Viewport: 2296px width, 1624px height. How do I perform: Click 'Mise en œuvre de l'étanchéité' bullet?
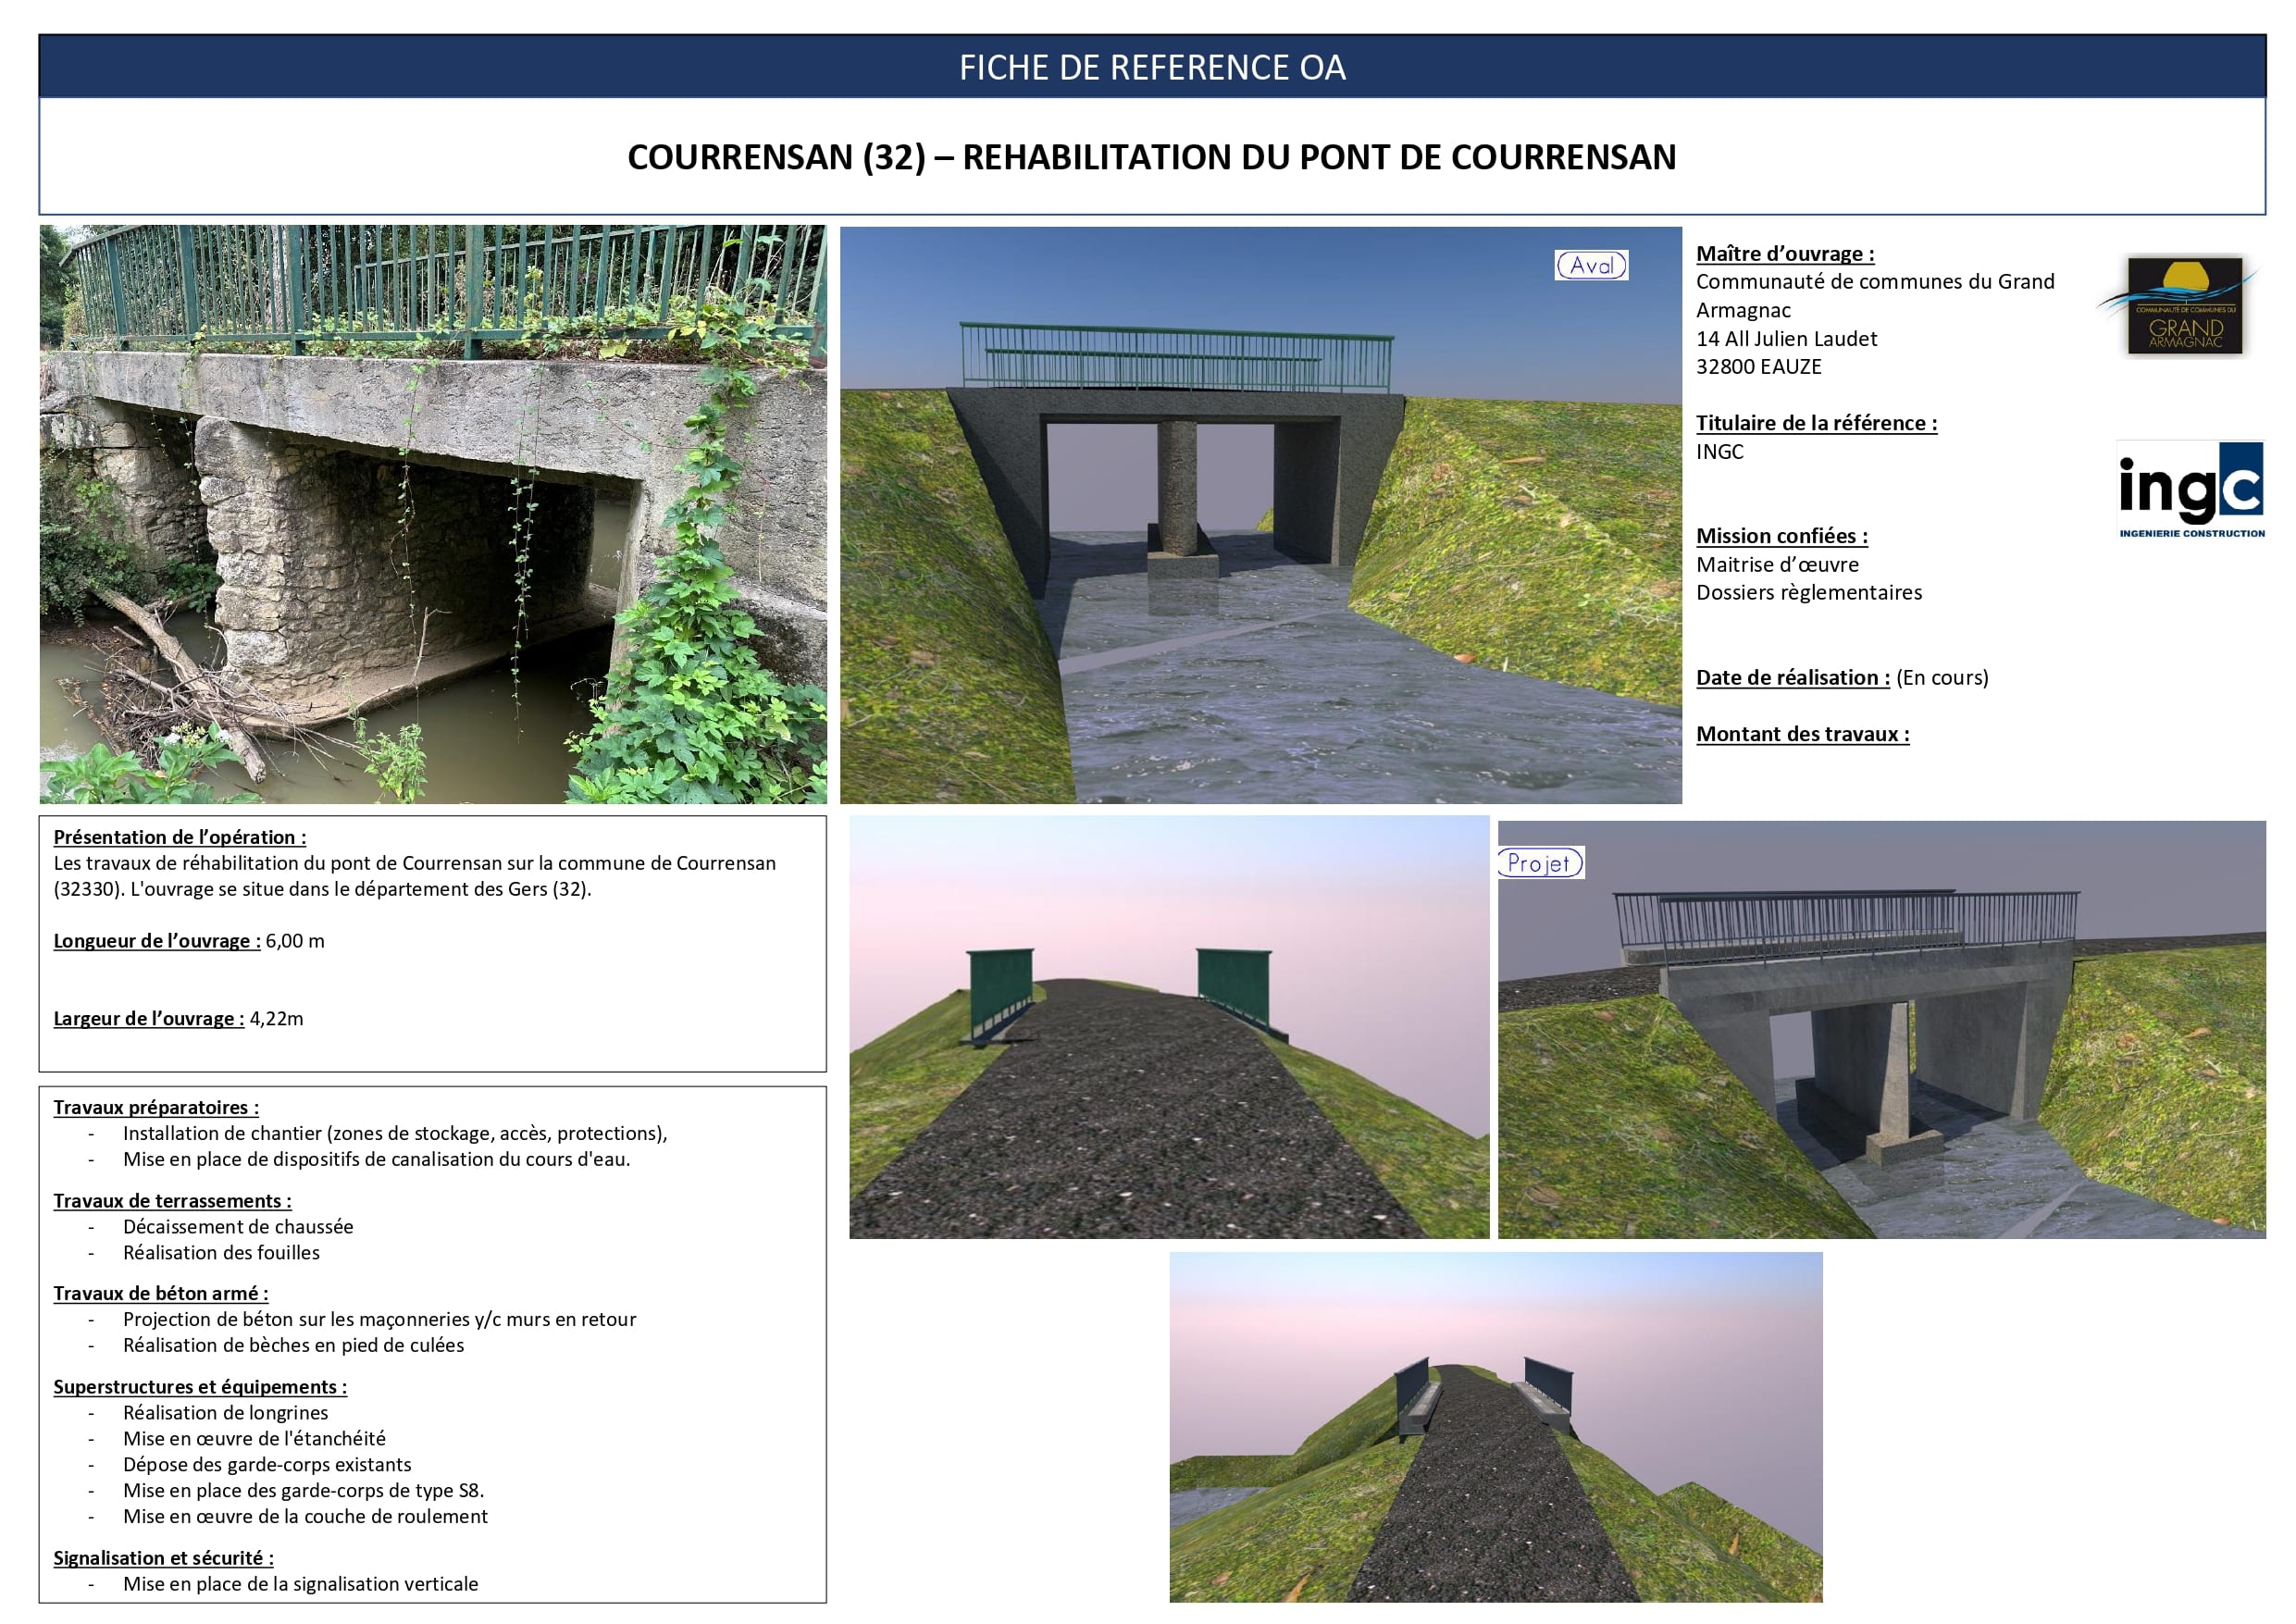254,1439
